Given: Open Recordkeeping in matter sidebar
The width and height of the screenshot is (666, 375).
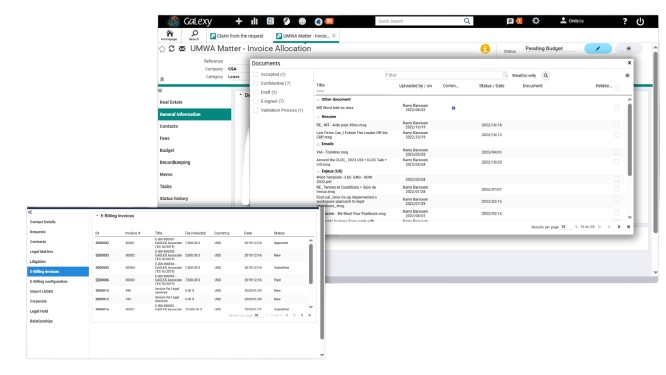Looking at the screenshot, I should coord(175,162).
